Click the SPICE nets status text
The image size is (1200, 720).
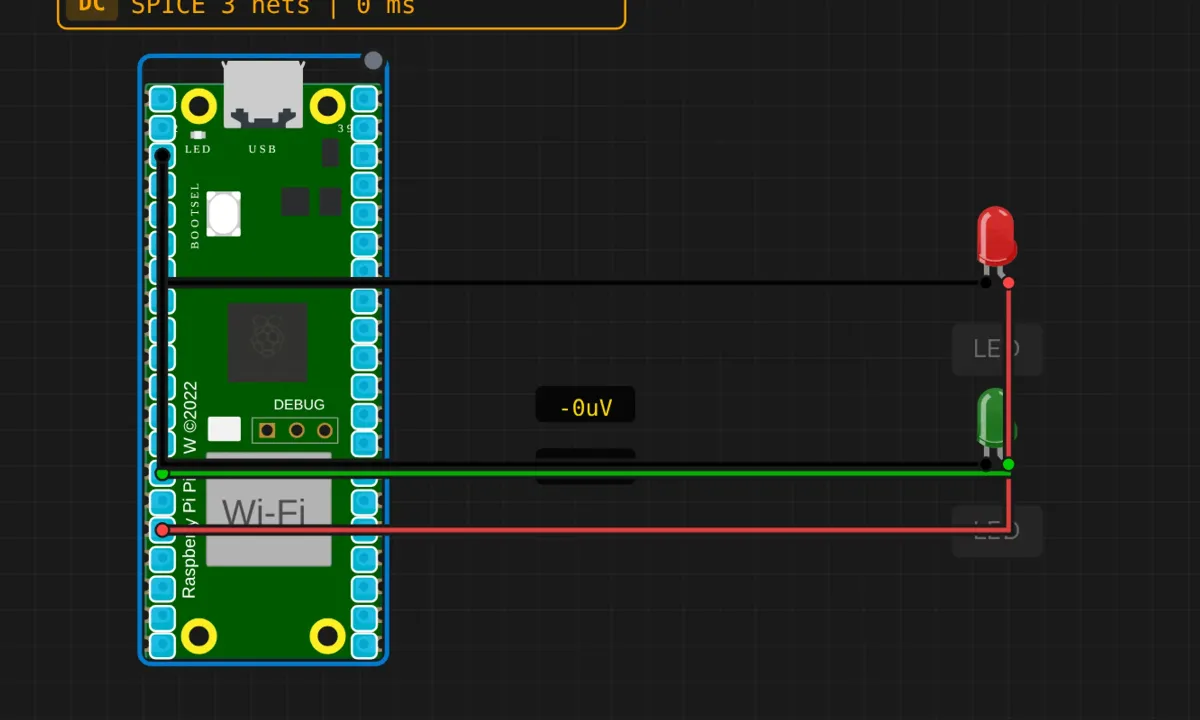point(273,7)
